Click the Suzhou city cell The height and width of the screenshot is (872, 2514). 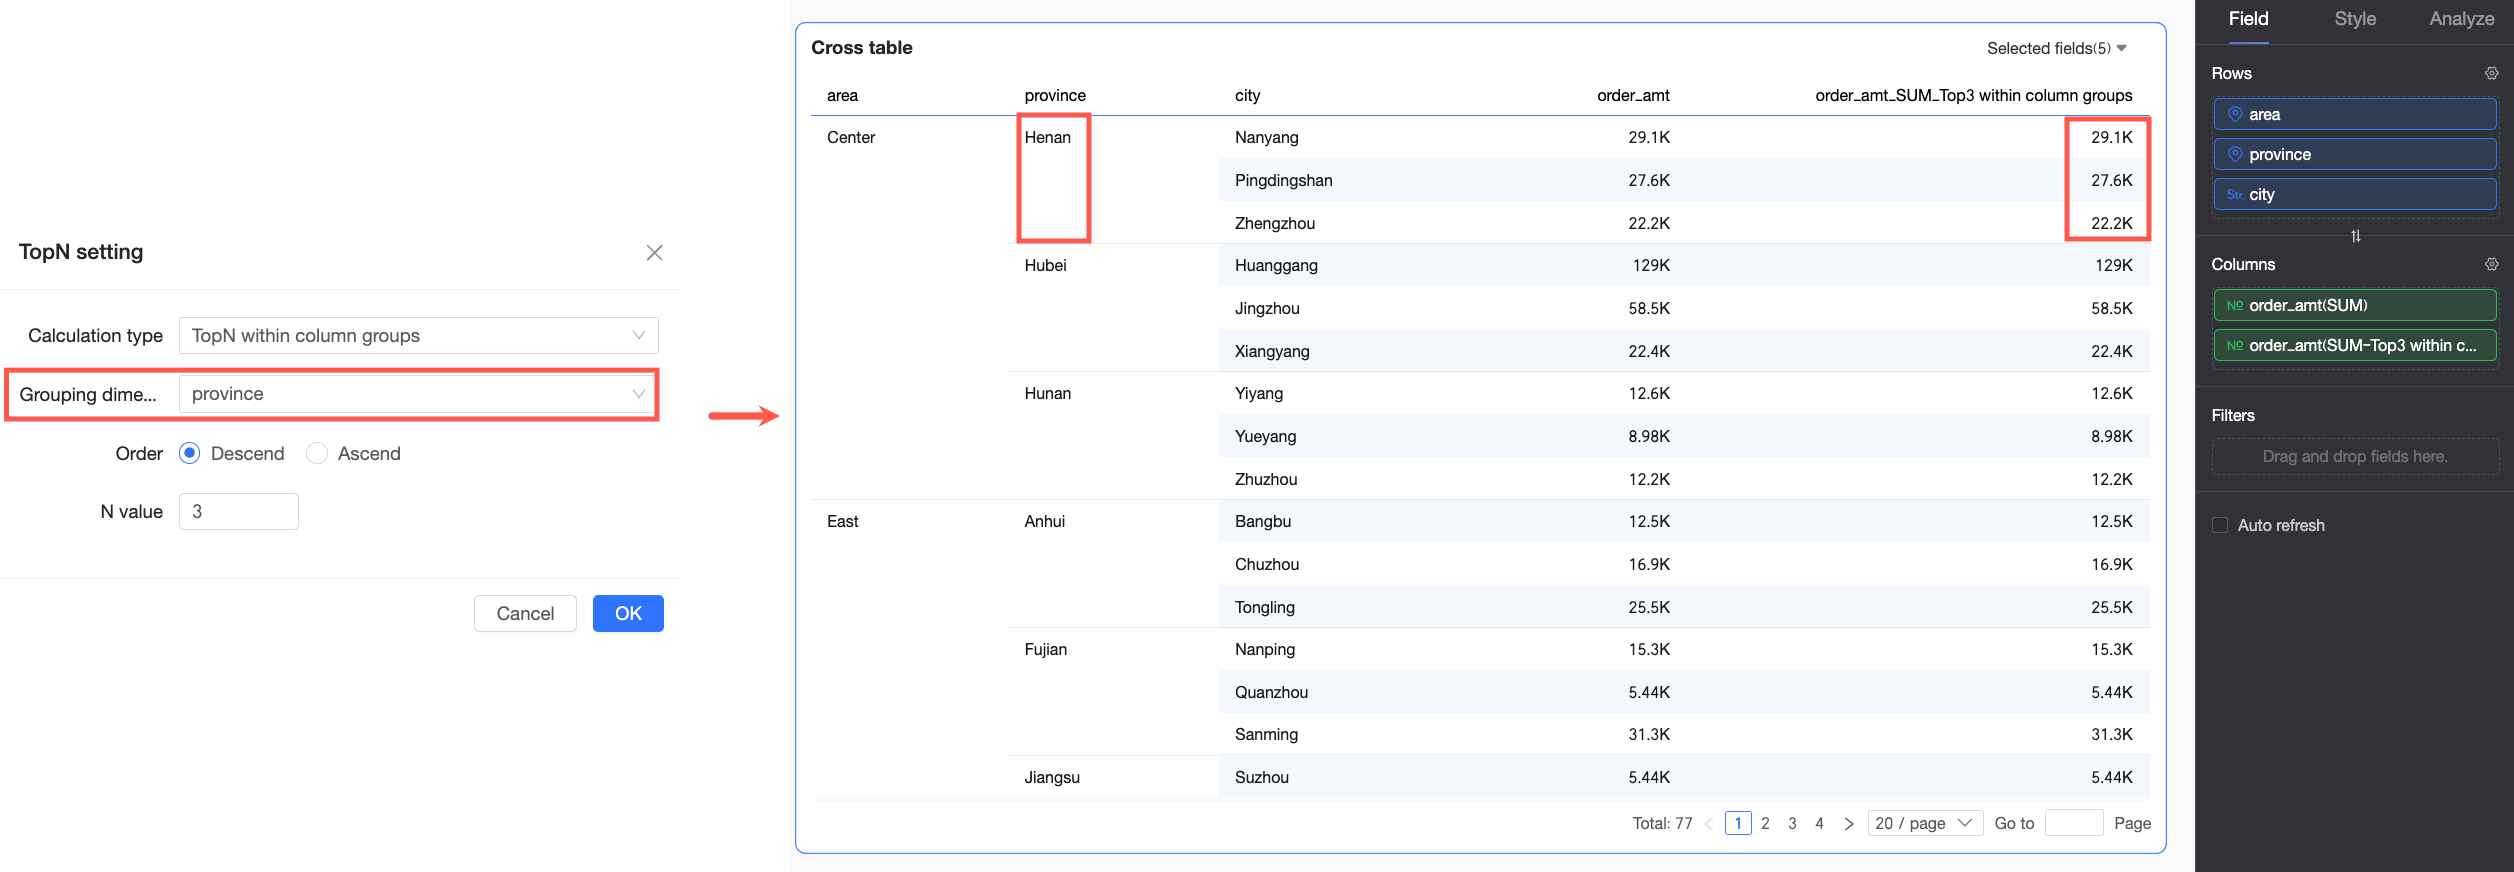pos(1261,777)
